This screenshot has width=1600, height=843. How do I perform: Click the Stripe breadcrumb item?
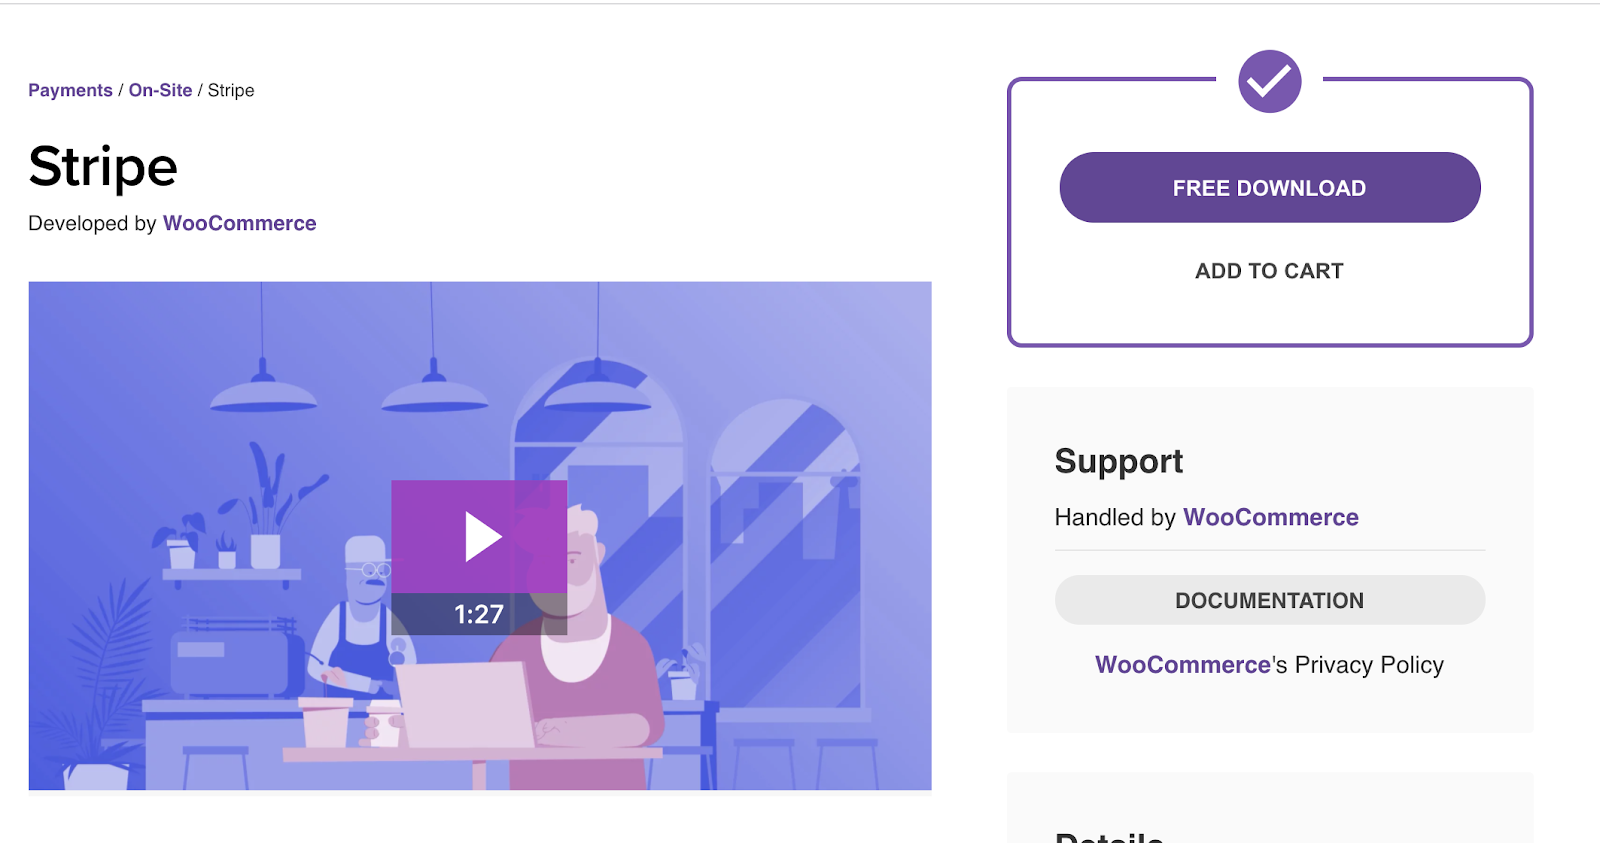tap(231, 90)
